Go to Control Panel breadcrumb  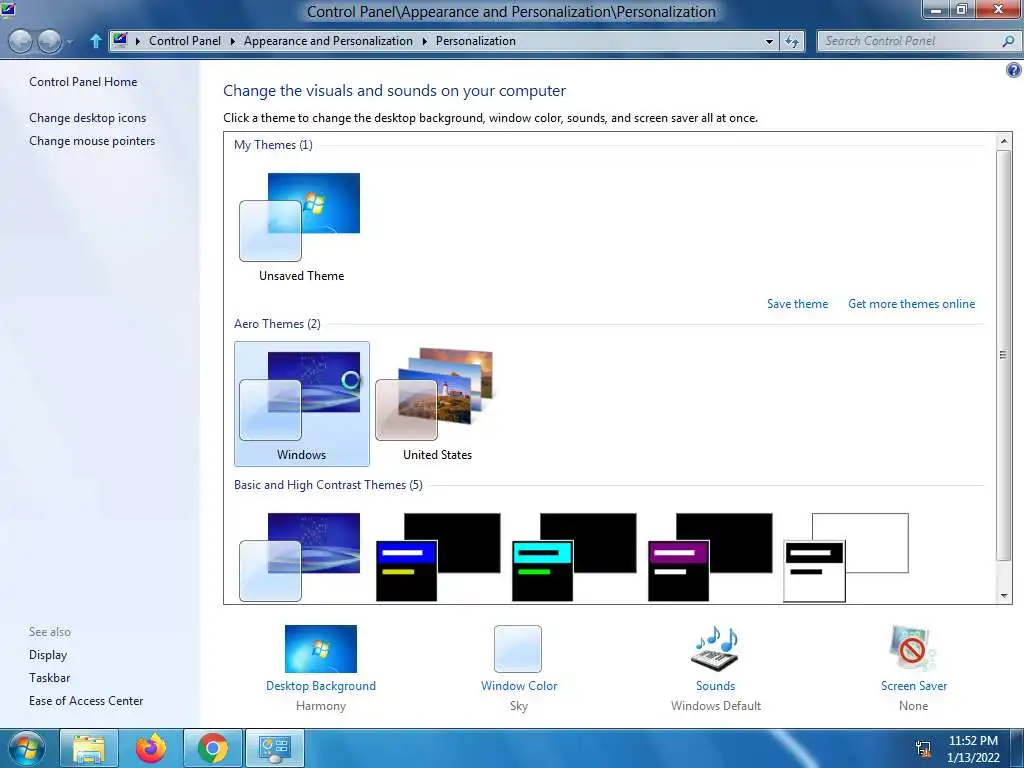(x=185, y=41)
